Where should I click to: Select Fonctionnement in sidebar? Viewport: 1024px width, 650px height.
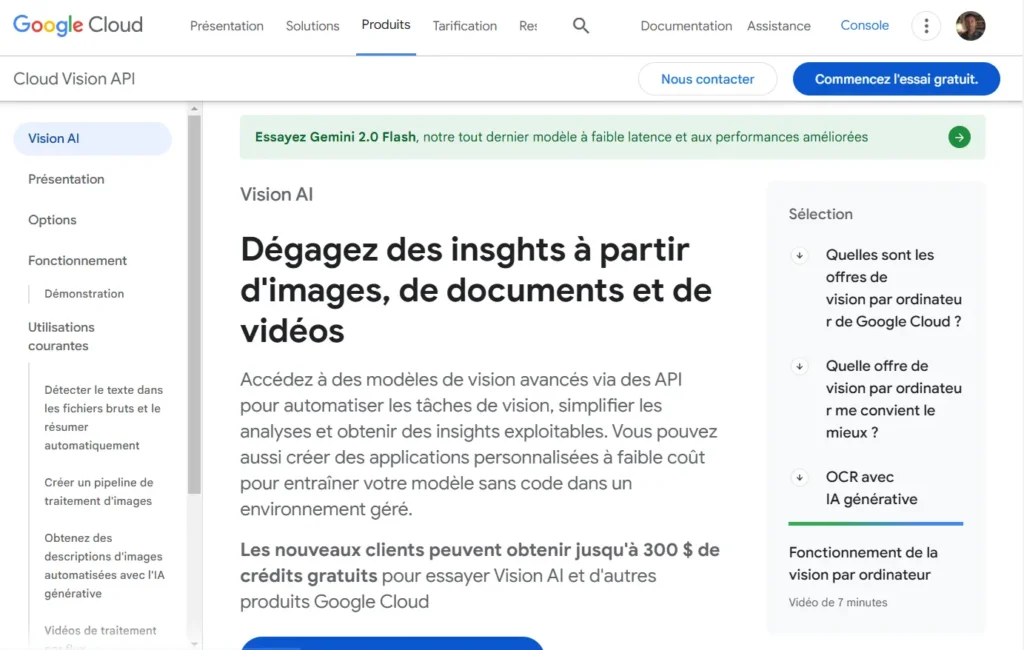pyautogui.click(x=77, y=261)
